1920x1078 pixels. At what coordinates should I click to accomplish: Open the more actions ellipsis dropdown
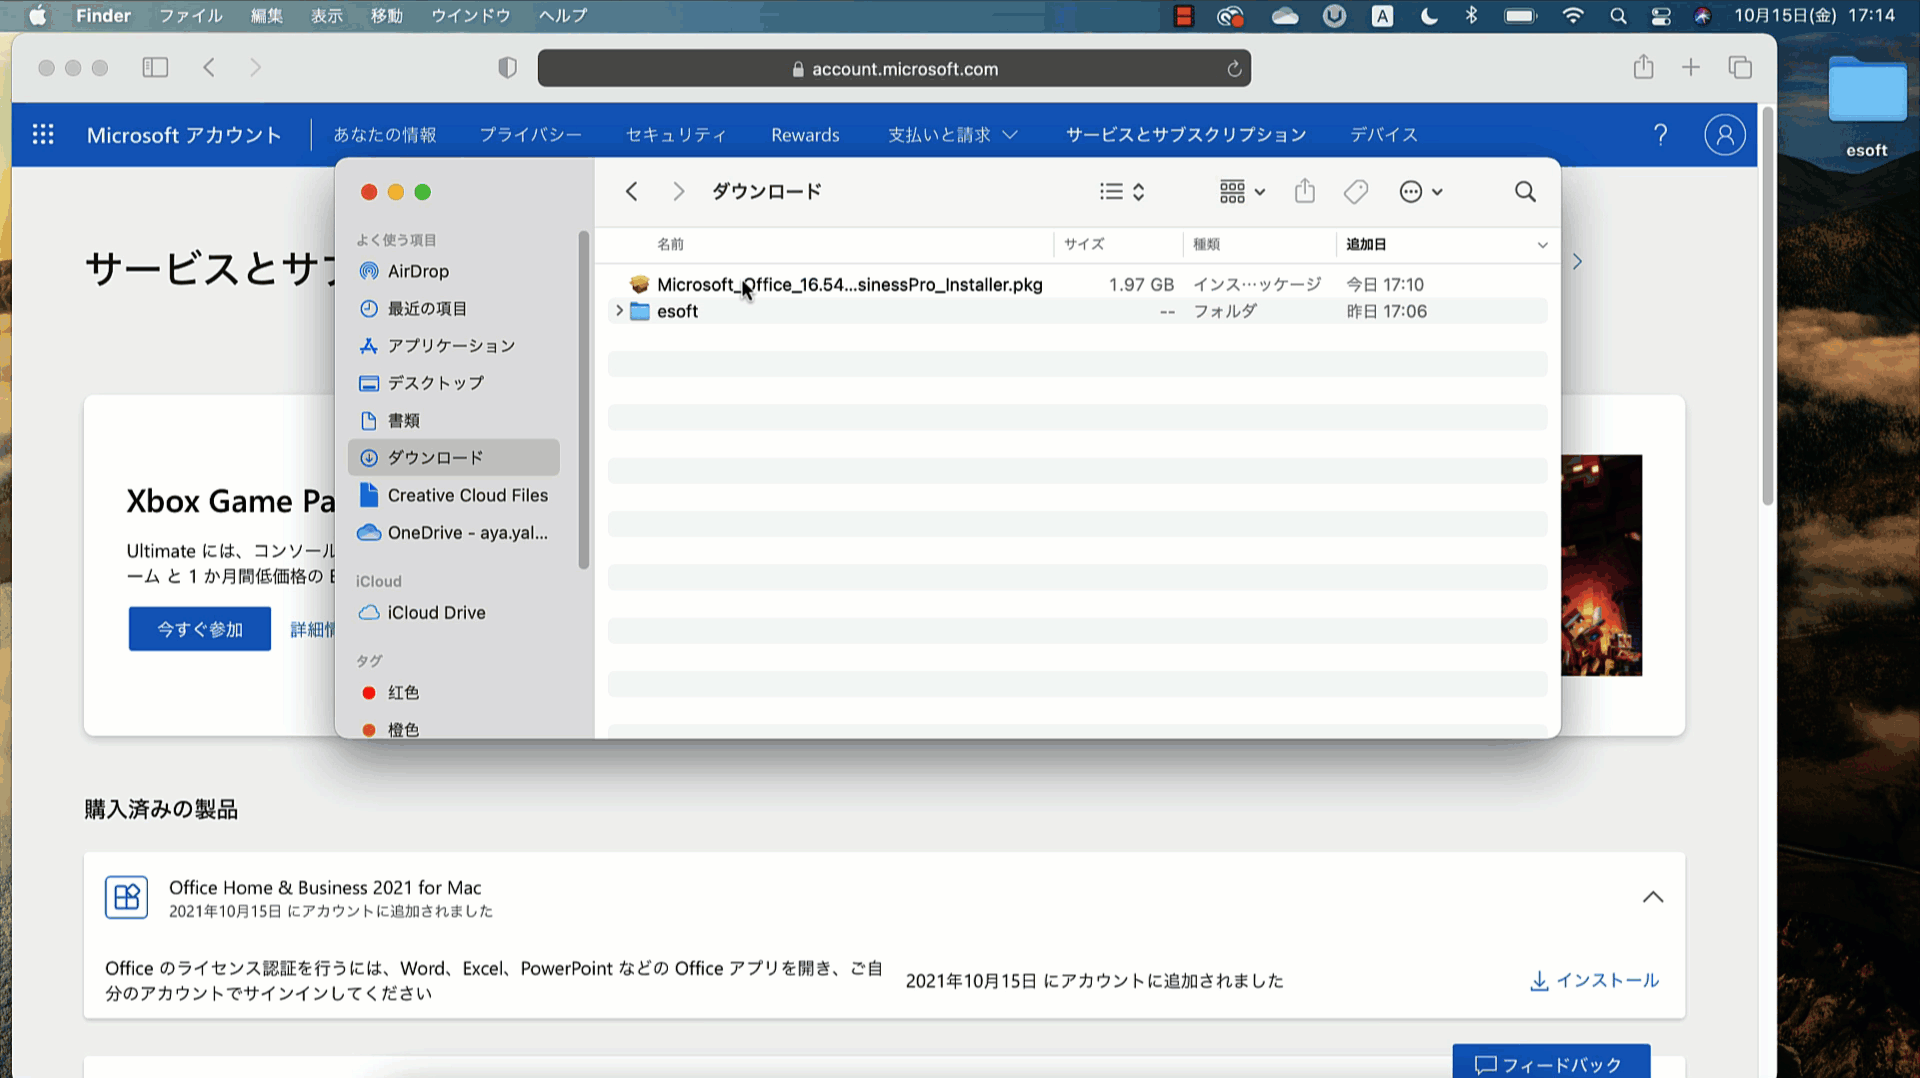point(1420,191)
